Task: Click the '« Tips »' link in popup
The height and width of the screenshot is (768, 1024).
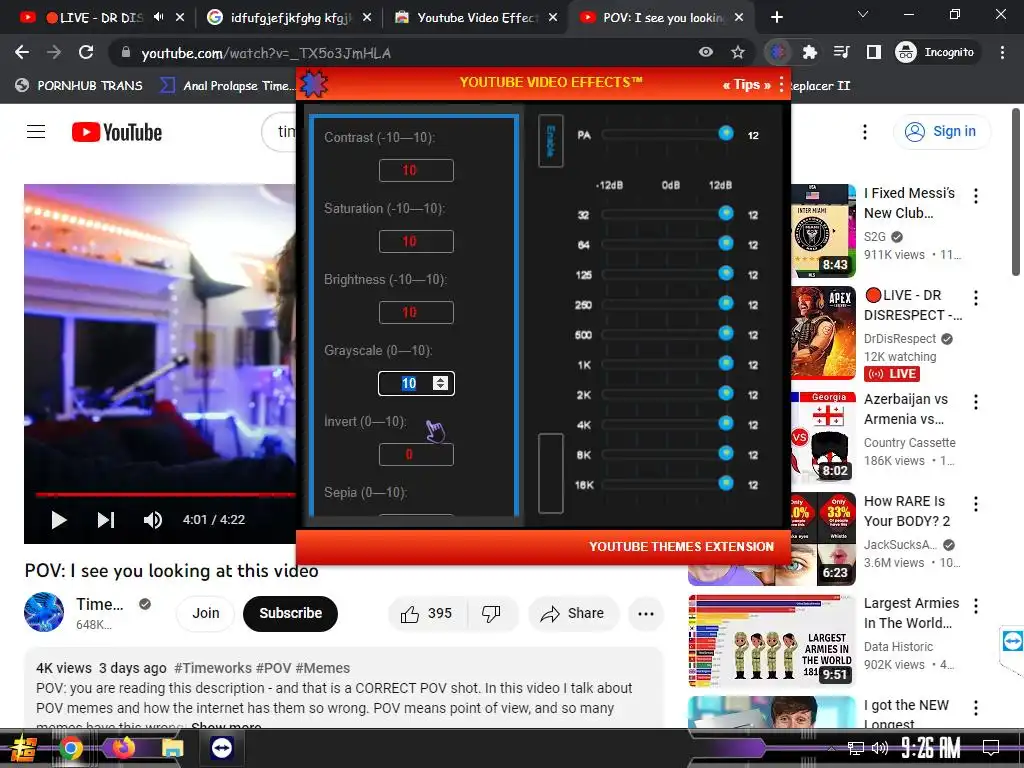Action: coord(746,84)
